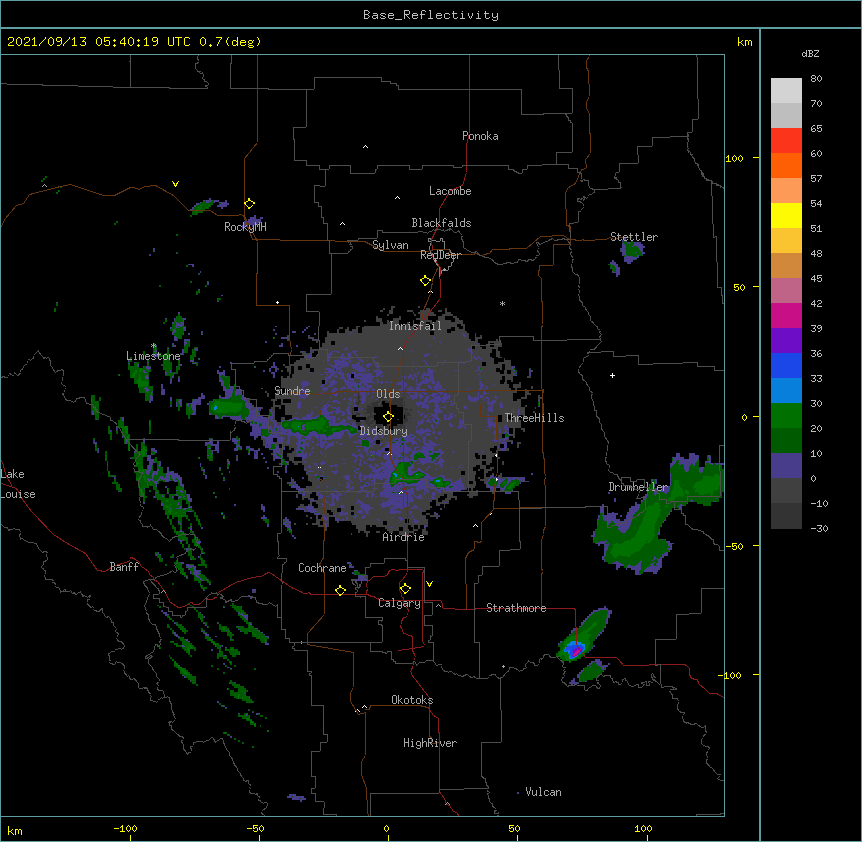Click the Cochrane town label

coord(322,568)
